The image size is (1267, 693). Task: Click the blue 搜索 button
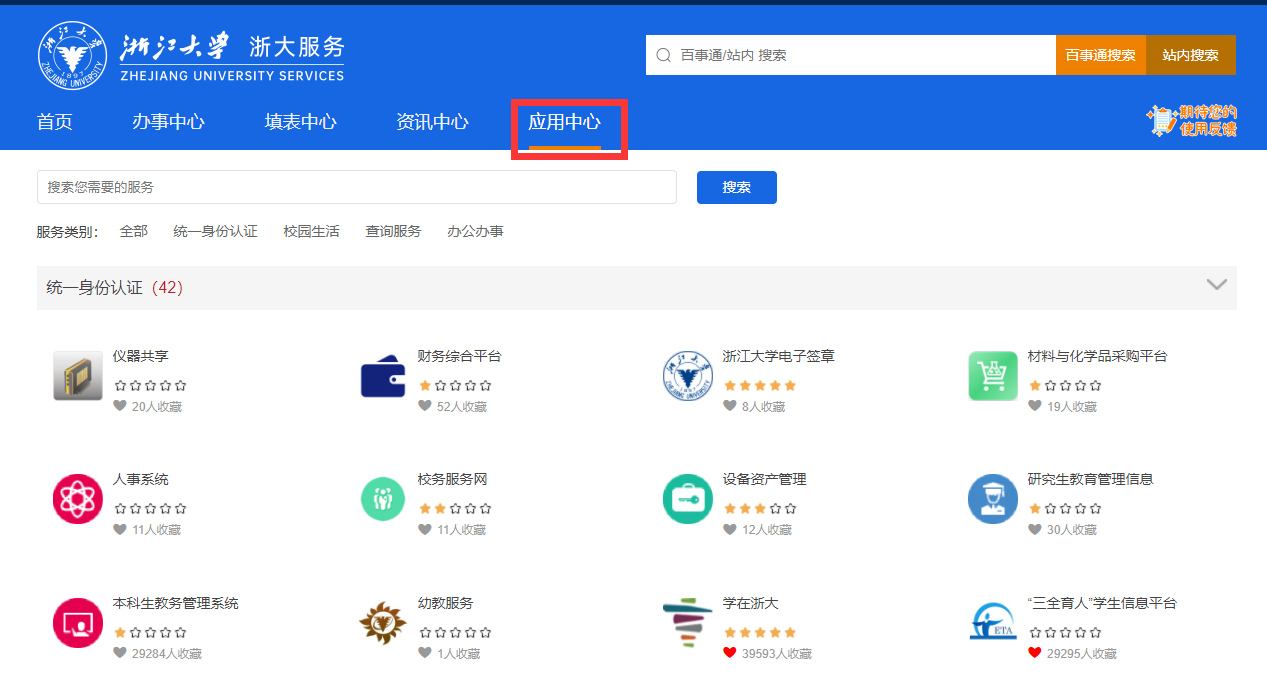tap(737, 187)
